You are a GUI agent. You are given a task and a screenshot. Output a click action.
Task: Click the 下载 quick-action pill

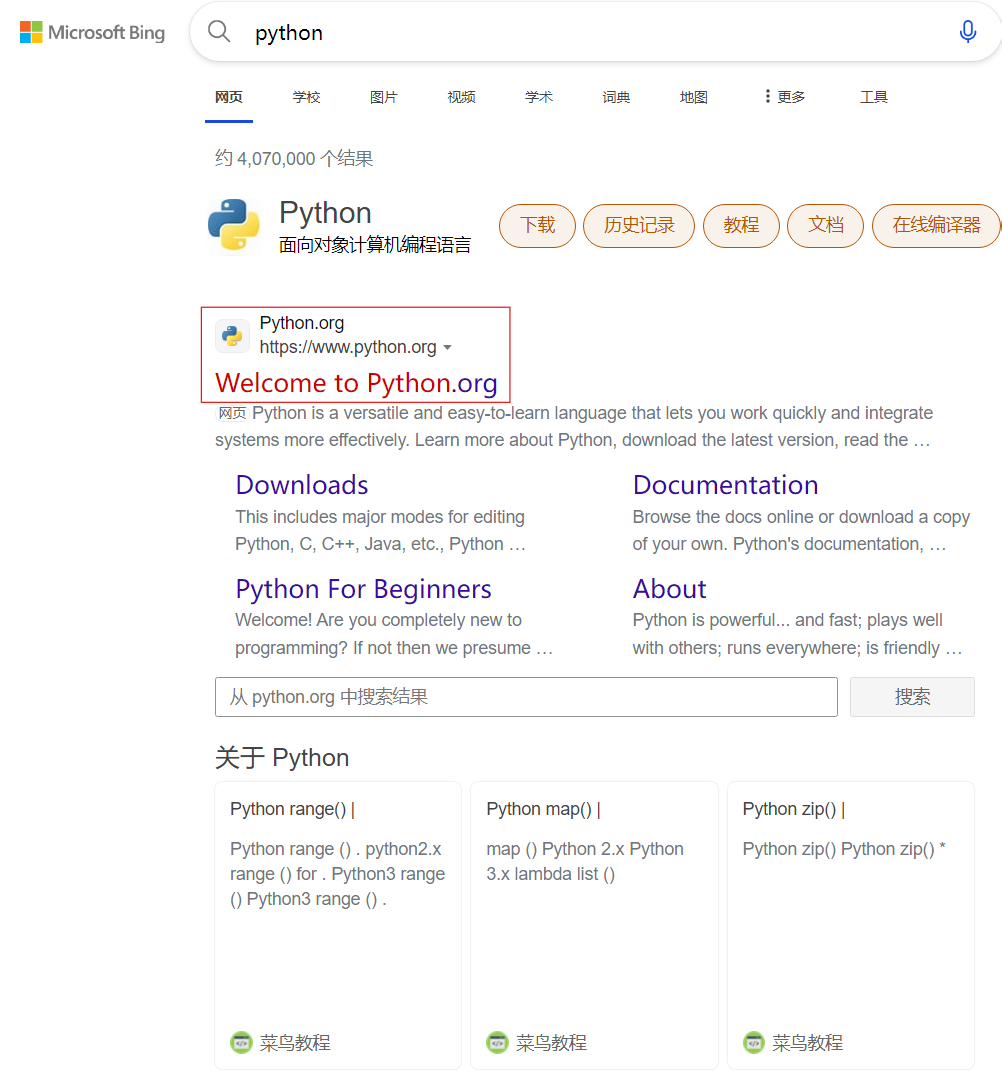coord(537,225)
